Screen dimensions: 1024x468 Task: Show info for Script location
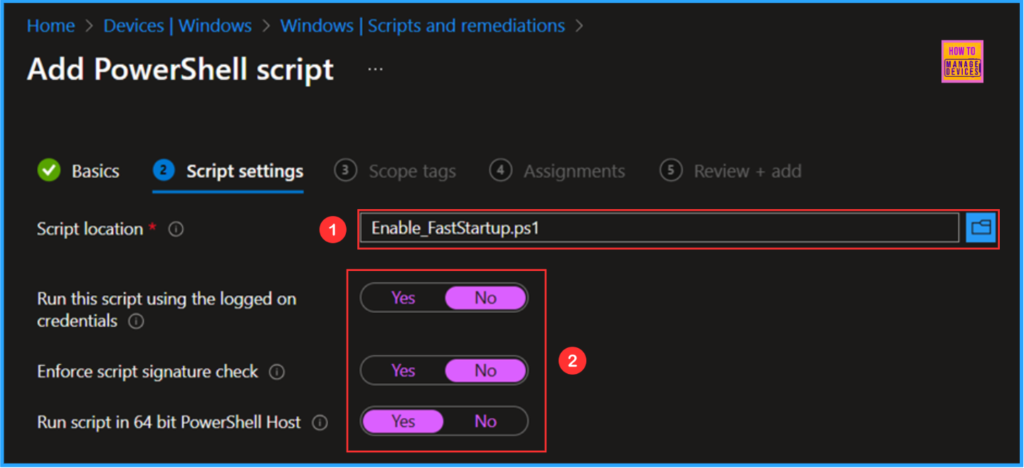176,230
